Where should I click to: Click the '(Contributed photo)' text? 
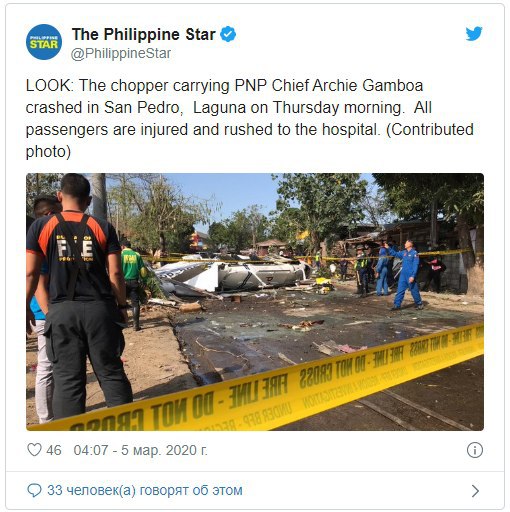pos(250,140)
